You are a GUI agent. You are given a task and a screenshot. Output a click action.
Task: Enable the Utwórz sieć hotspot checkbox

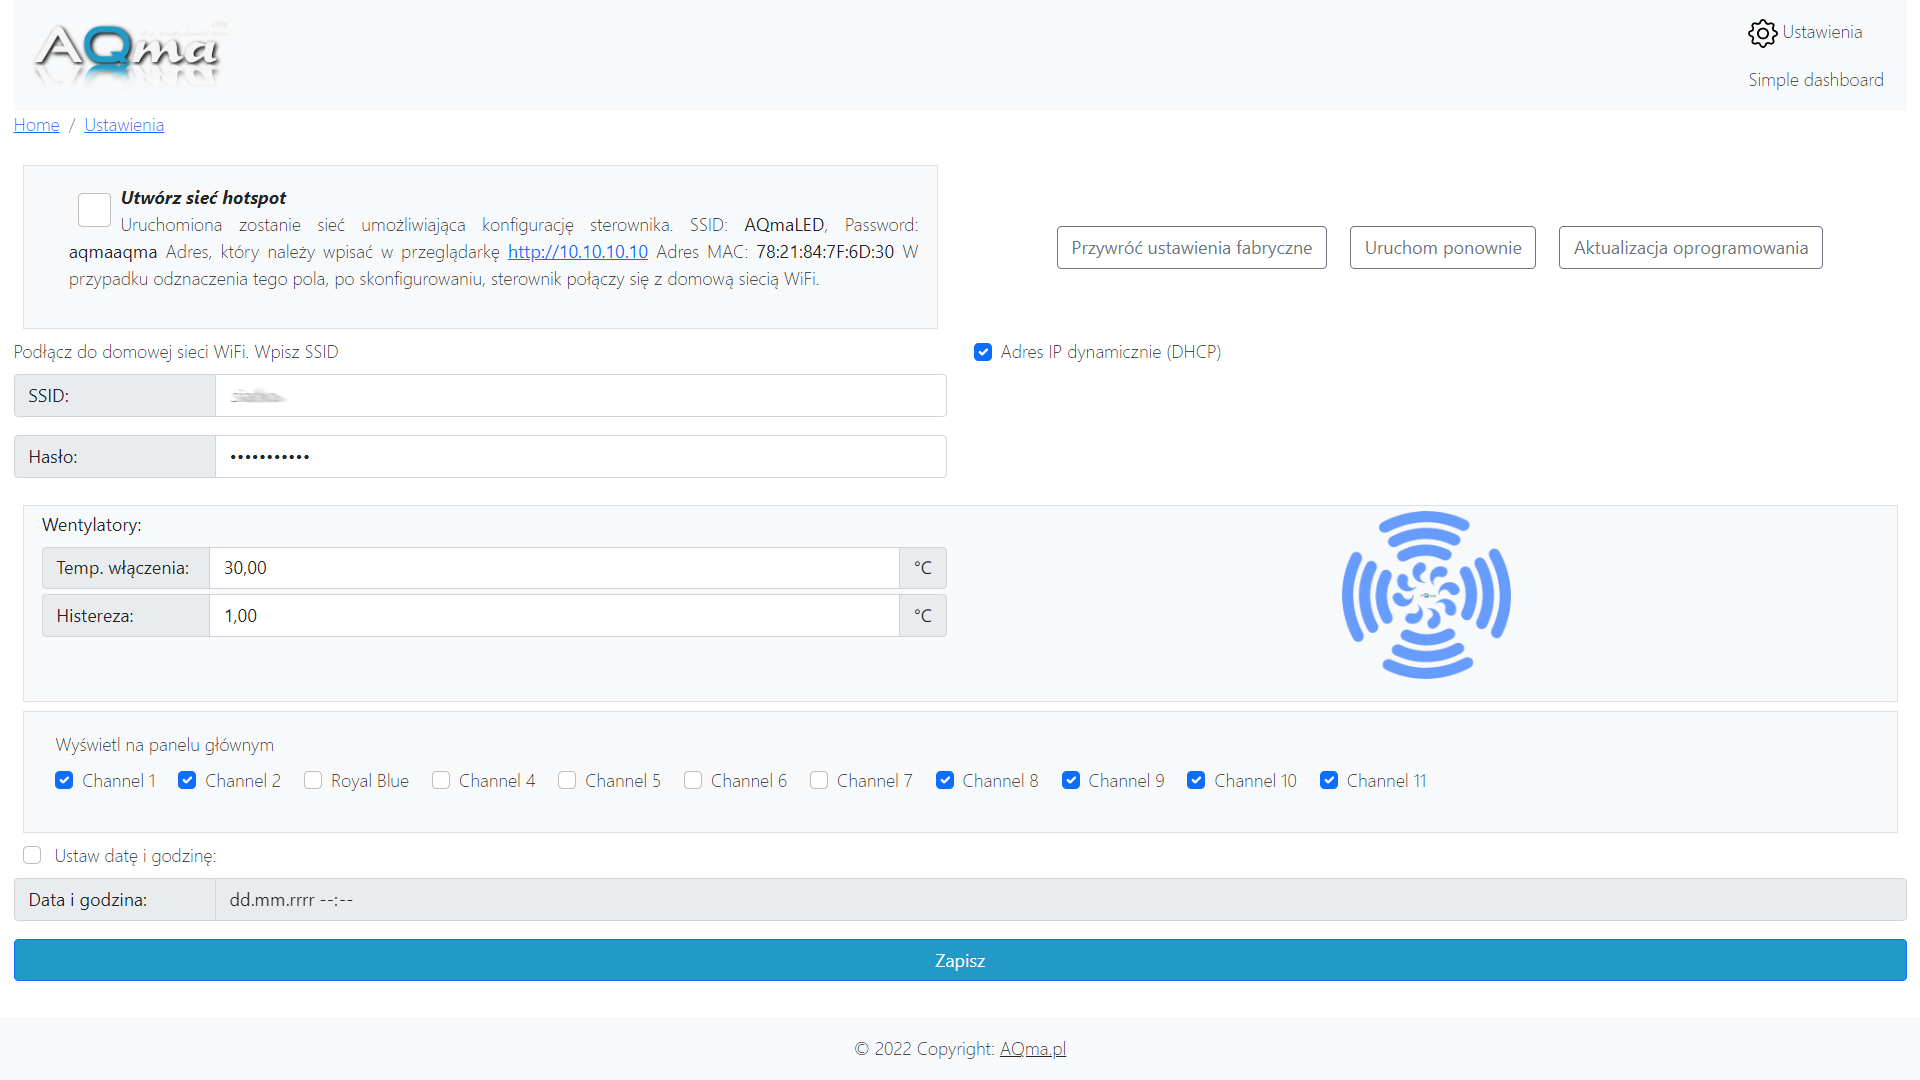point(94,210)
